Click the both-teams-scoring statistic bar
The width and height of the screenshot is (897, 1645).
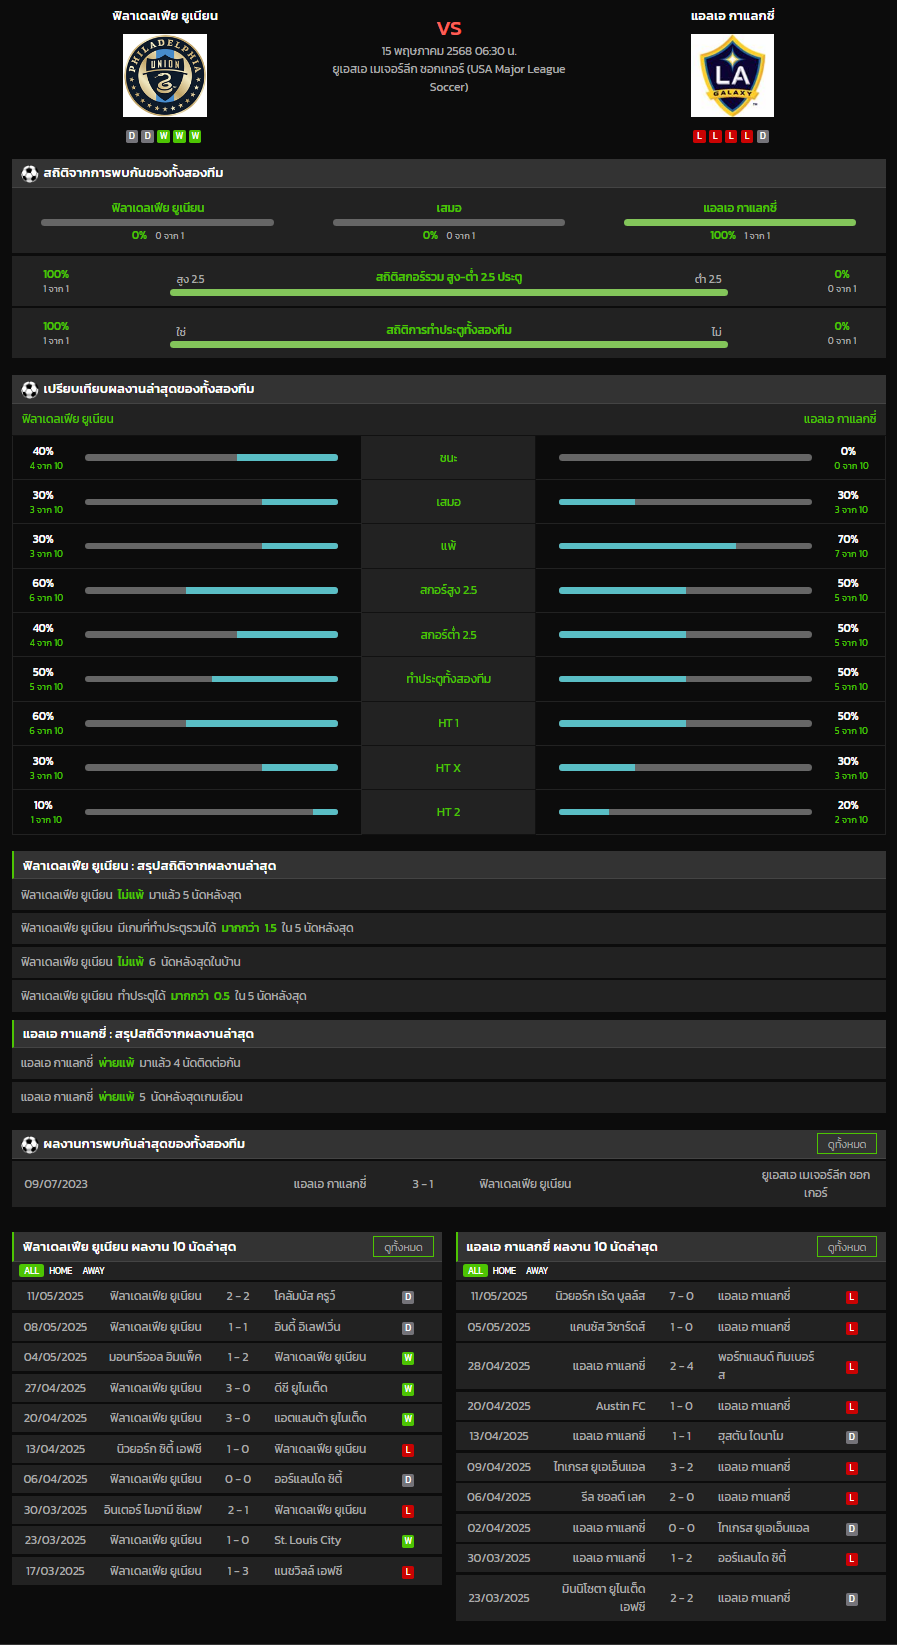coord(449,344)
